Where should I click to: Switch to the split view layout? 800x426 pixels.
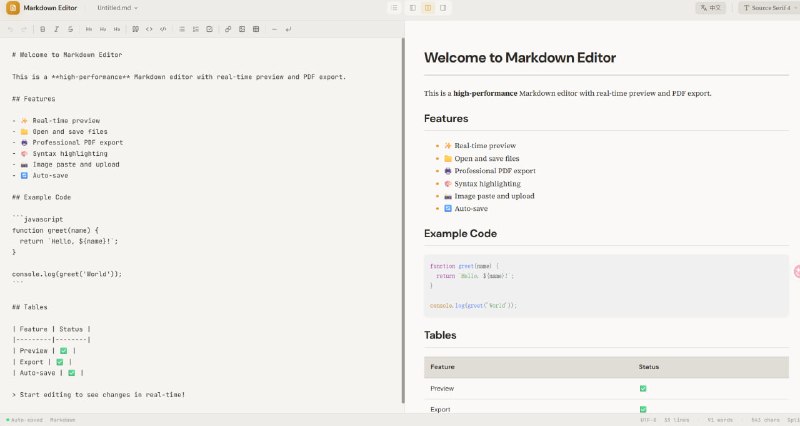(428, 8)
